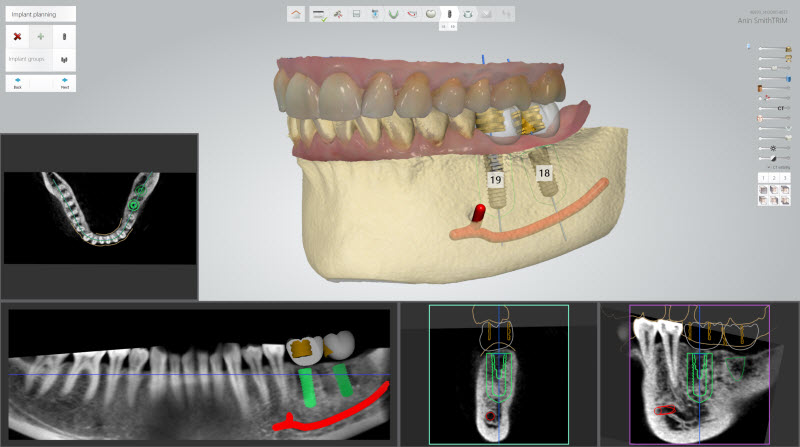Viewport: 800px width, 447px height.
Task: Click the order form step with checkmark
Action: tap(319, 14)
